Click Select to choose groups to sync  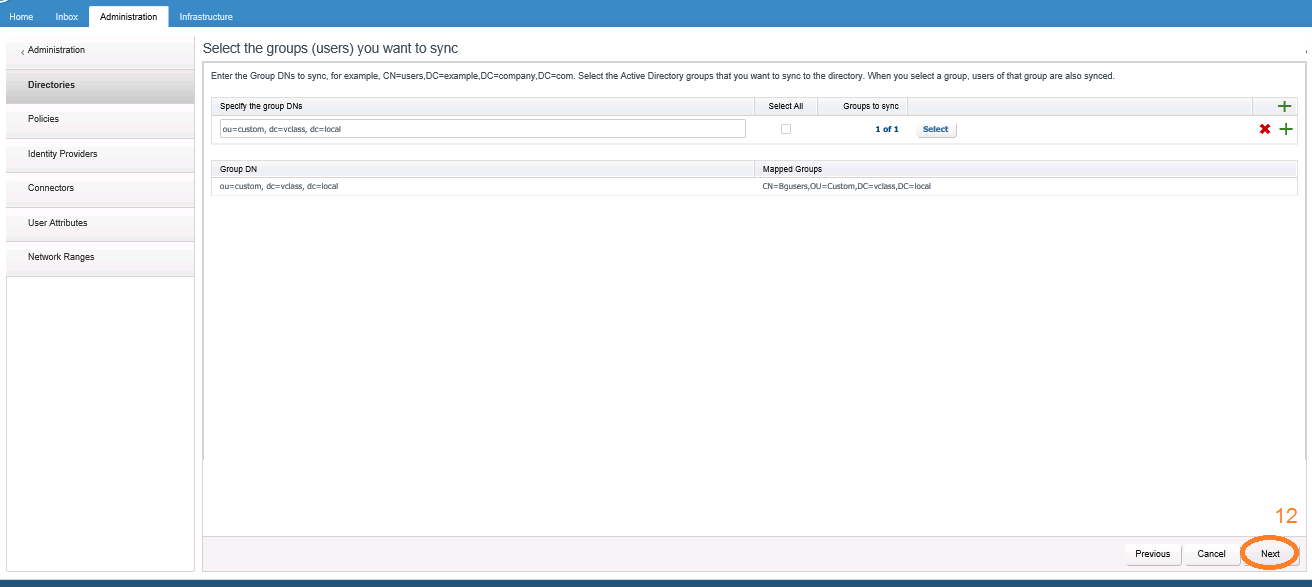point(936,129)
